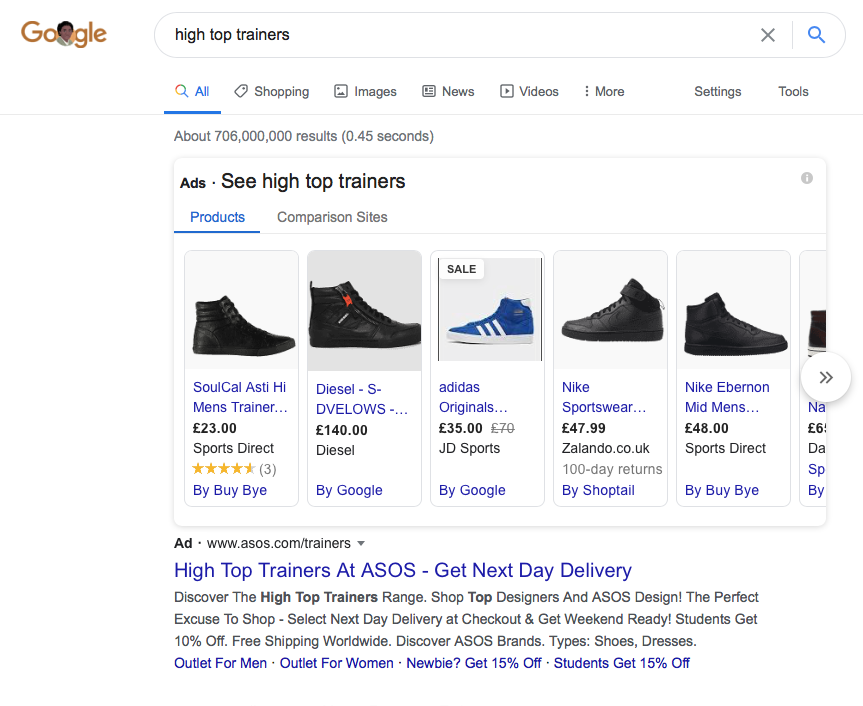Click By Buy Bye under SoulCal product
This screenshot has width=863, height=706.
[x=230, y=490]
